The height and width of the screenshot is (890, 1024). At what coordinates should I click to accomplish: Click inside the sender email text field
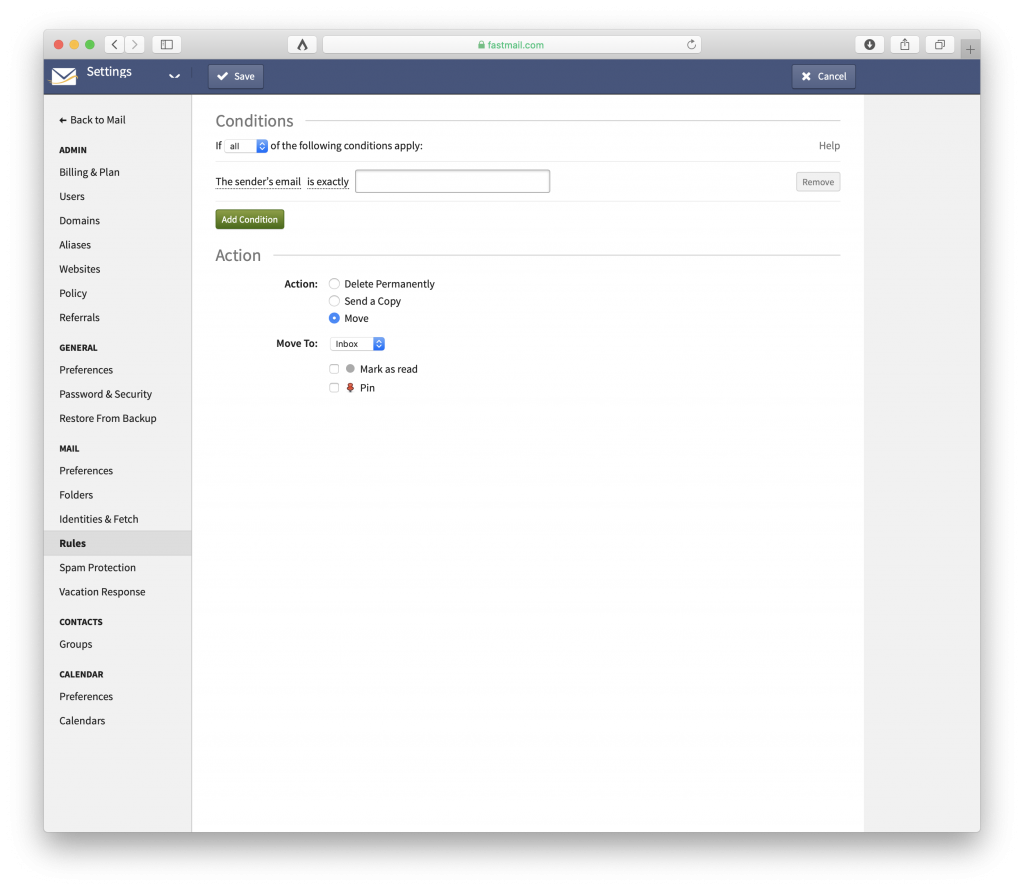[452, 181]
